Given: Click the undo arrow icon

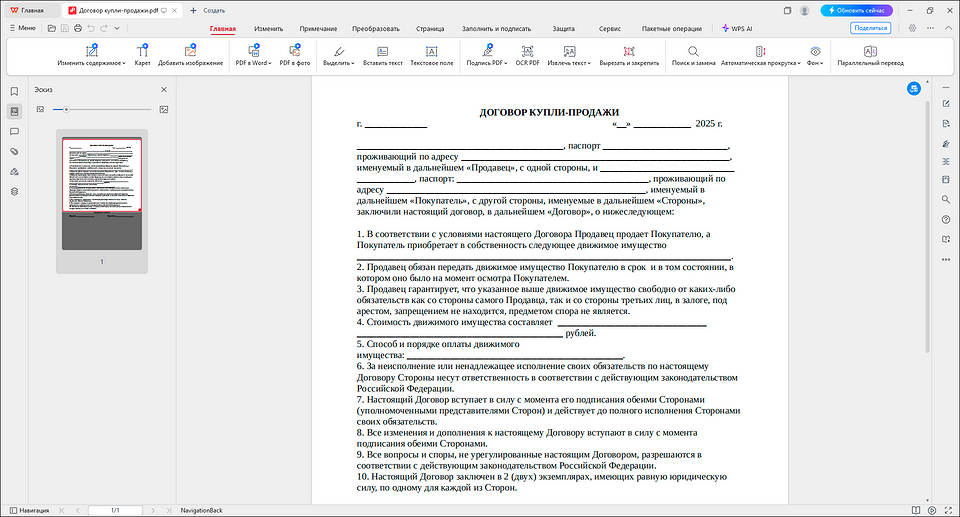Looking at the screenshot, I should [91, 28].
